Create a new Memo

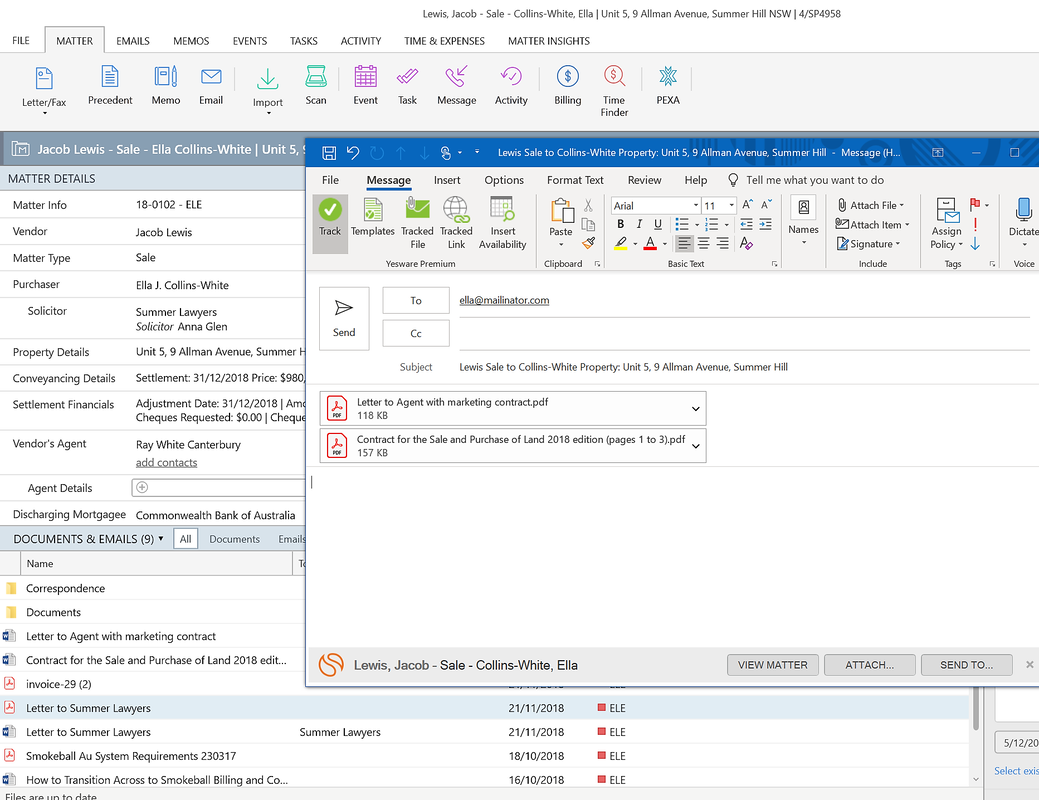click(166, 86)
